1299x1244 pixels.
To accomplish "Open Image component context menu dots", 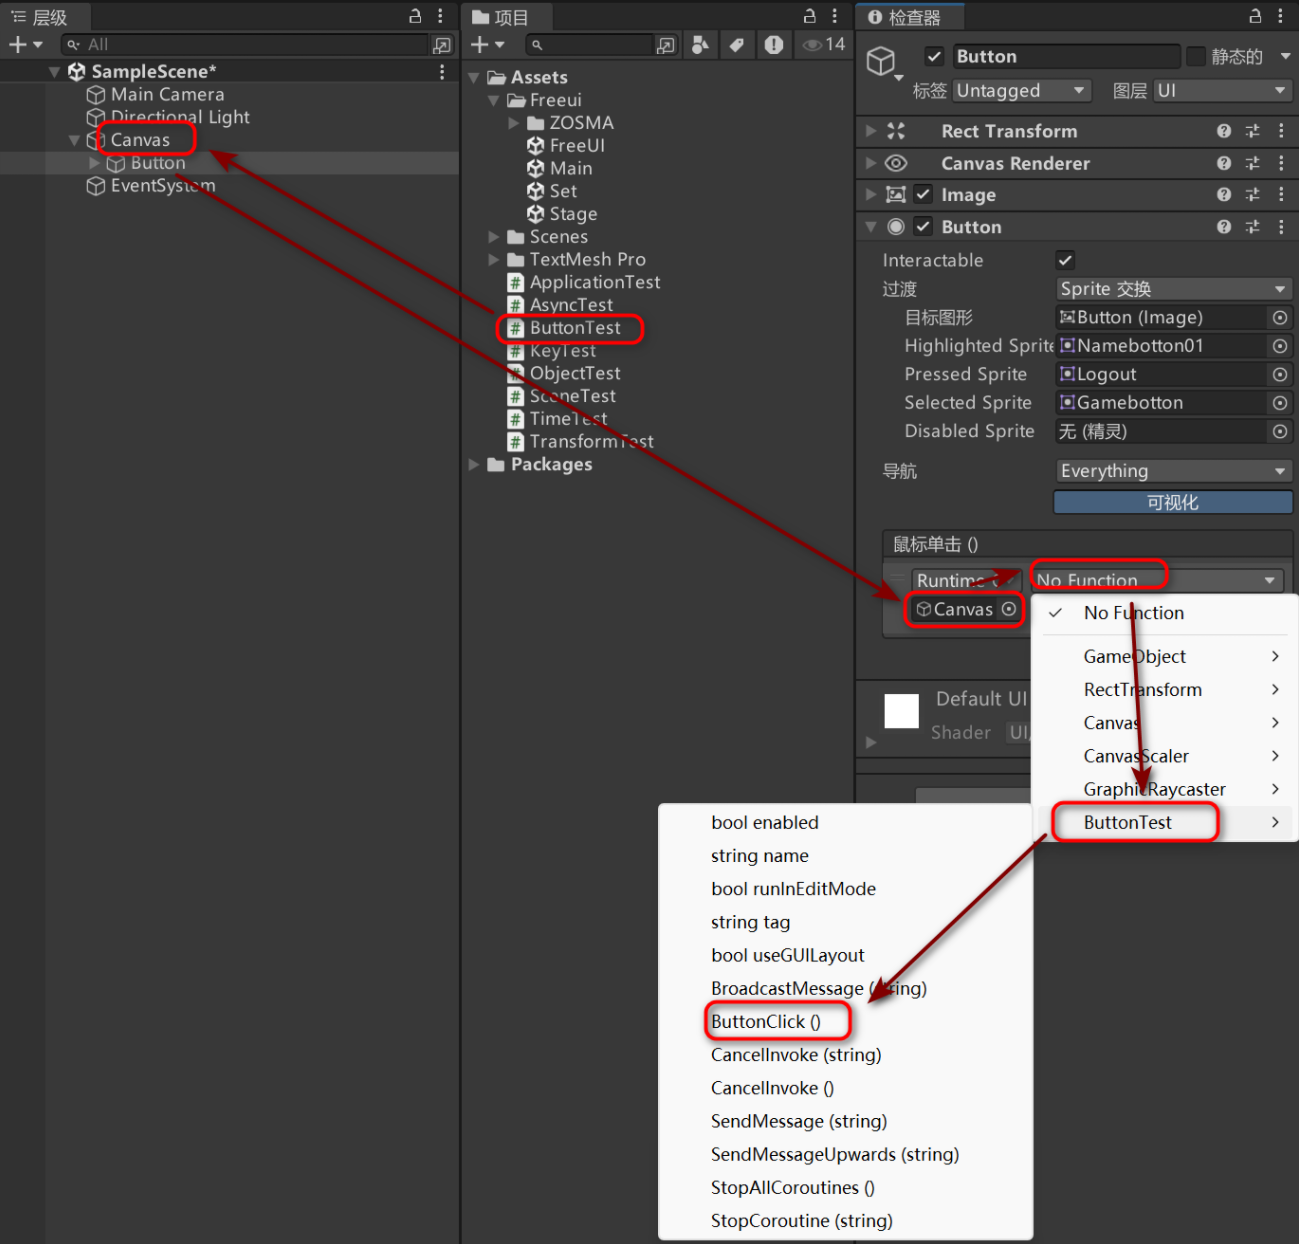I will click(x=1281, y=195).
